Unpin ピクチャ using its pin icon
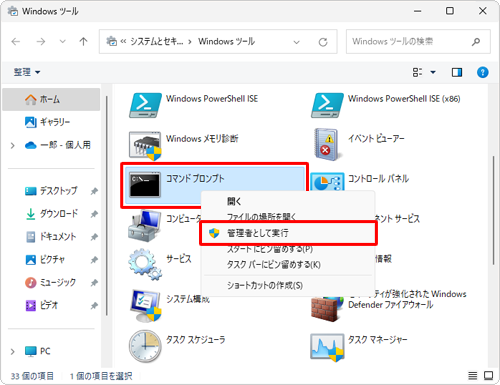Screen dimensions: 500x385 [x=94, y=260]
